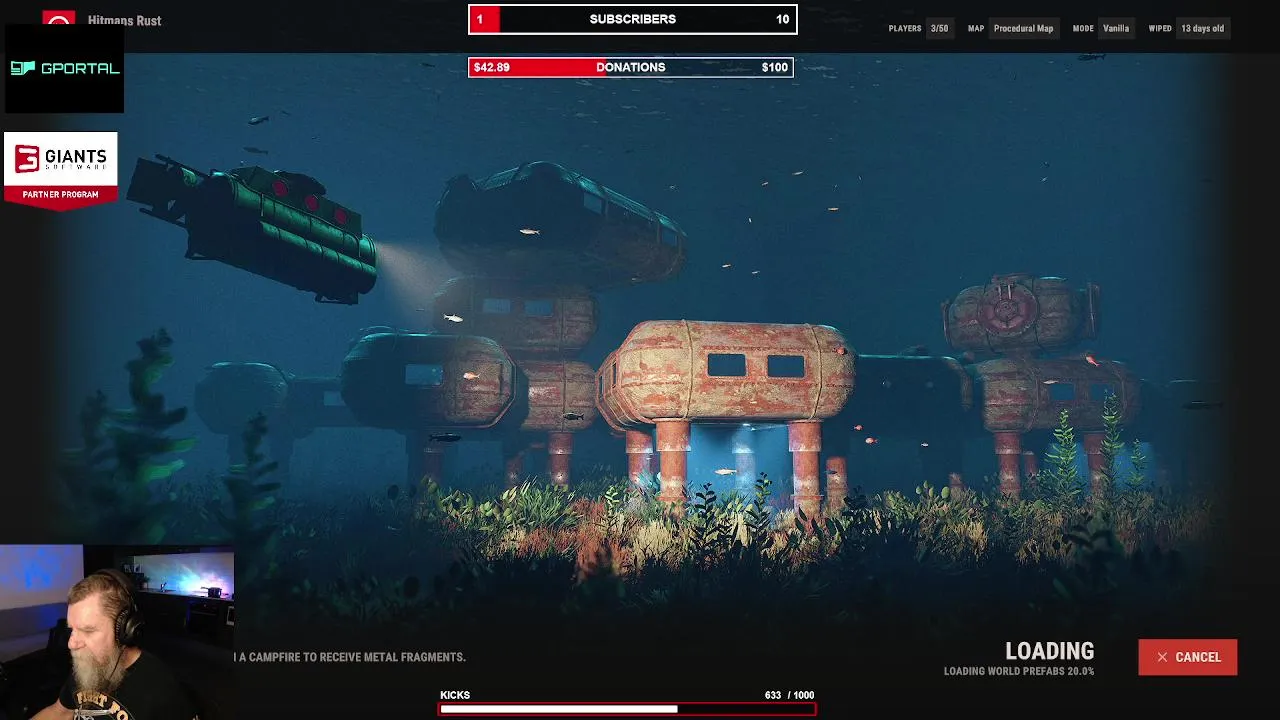This screenshot has height=720, width=1280.
Task: Click the red server icon beside Hitmans Rust
Action: point(59,20)
